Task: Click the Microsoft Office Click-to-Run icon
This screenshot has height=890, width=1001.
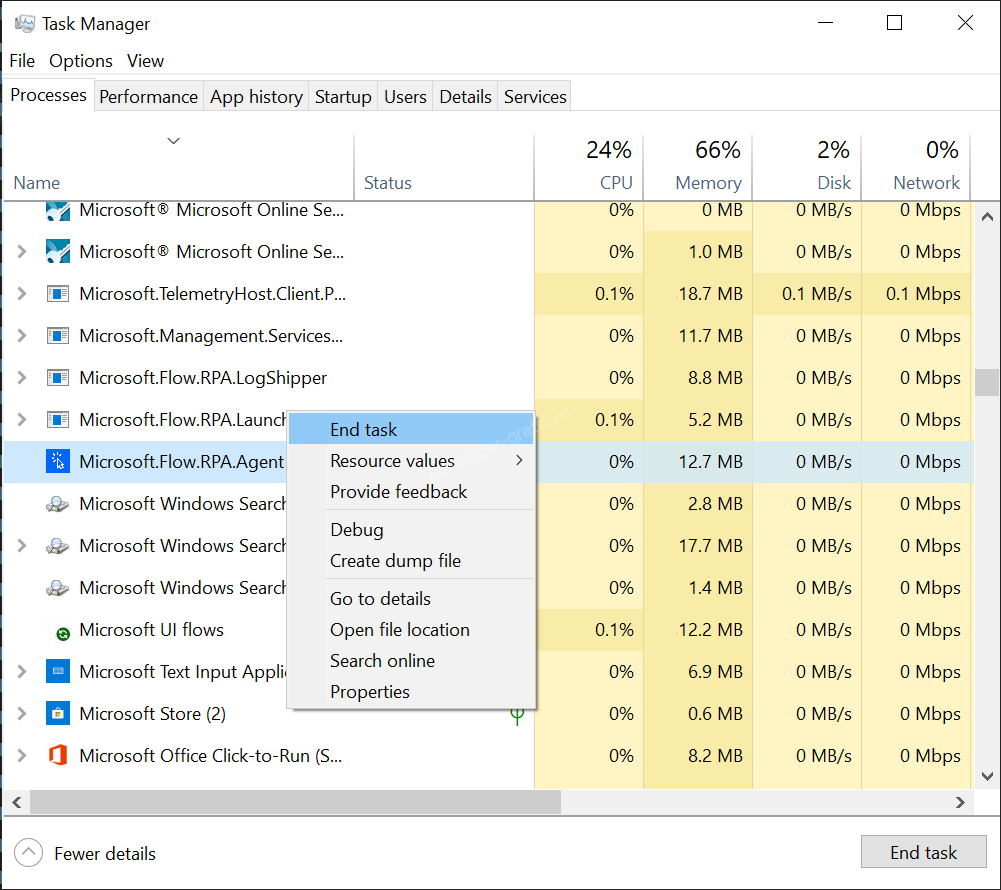Action: tap(58, 756)
